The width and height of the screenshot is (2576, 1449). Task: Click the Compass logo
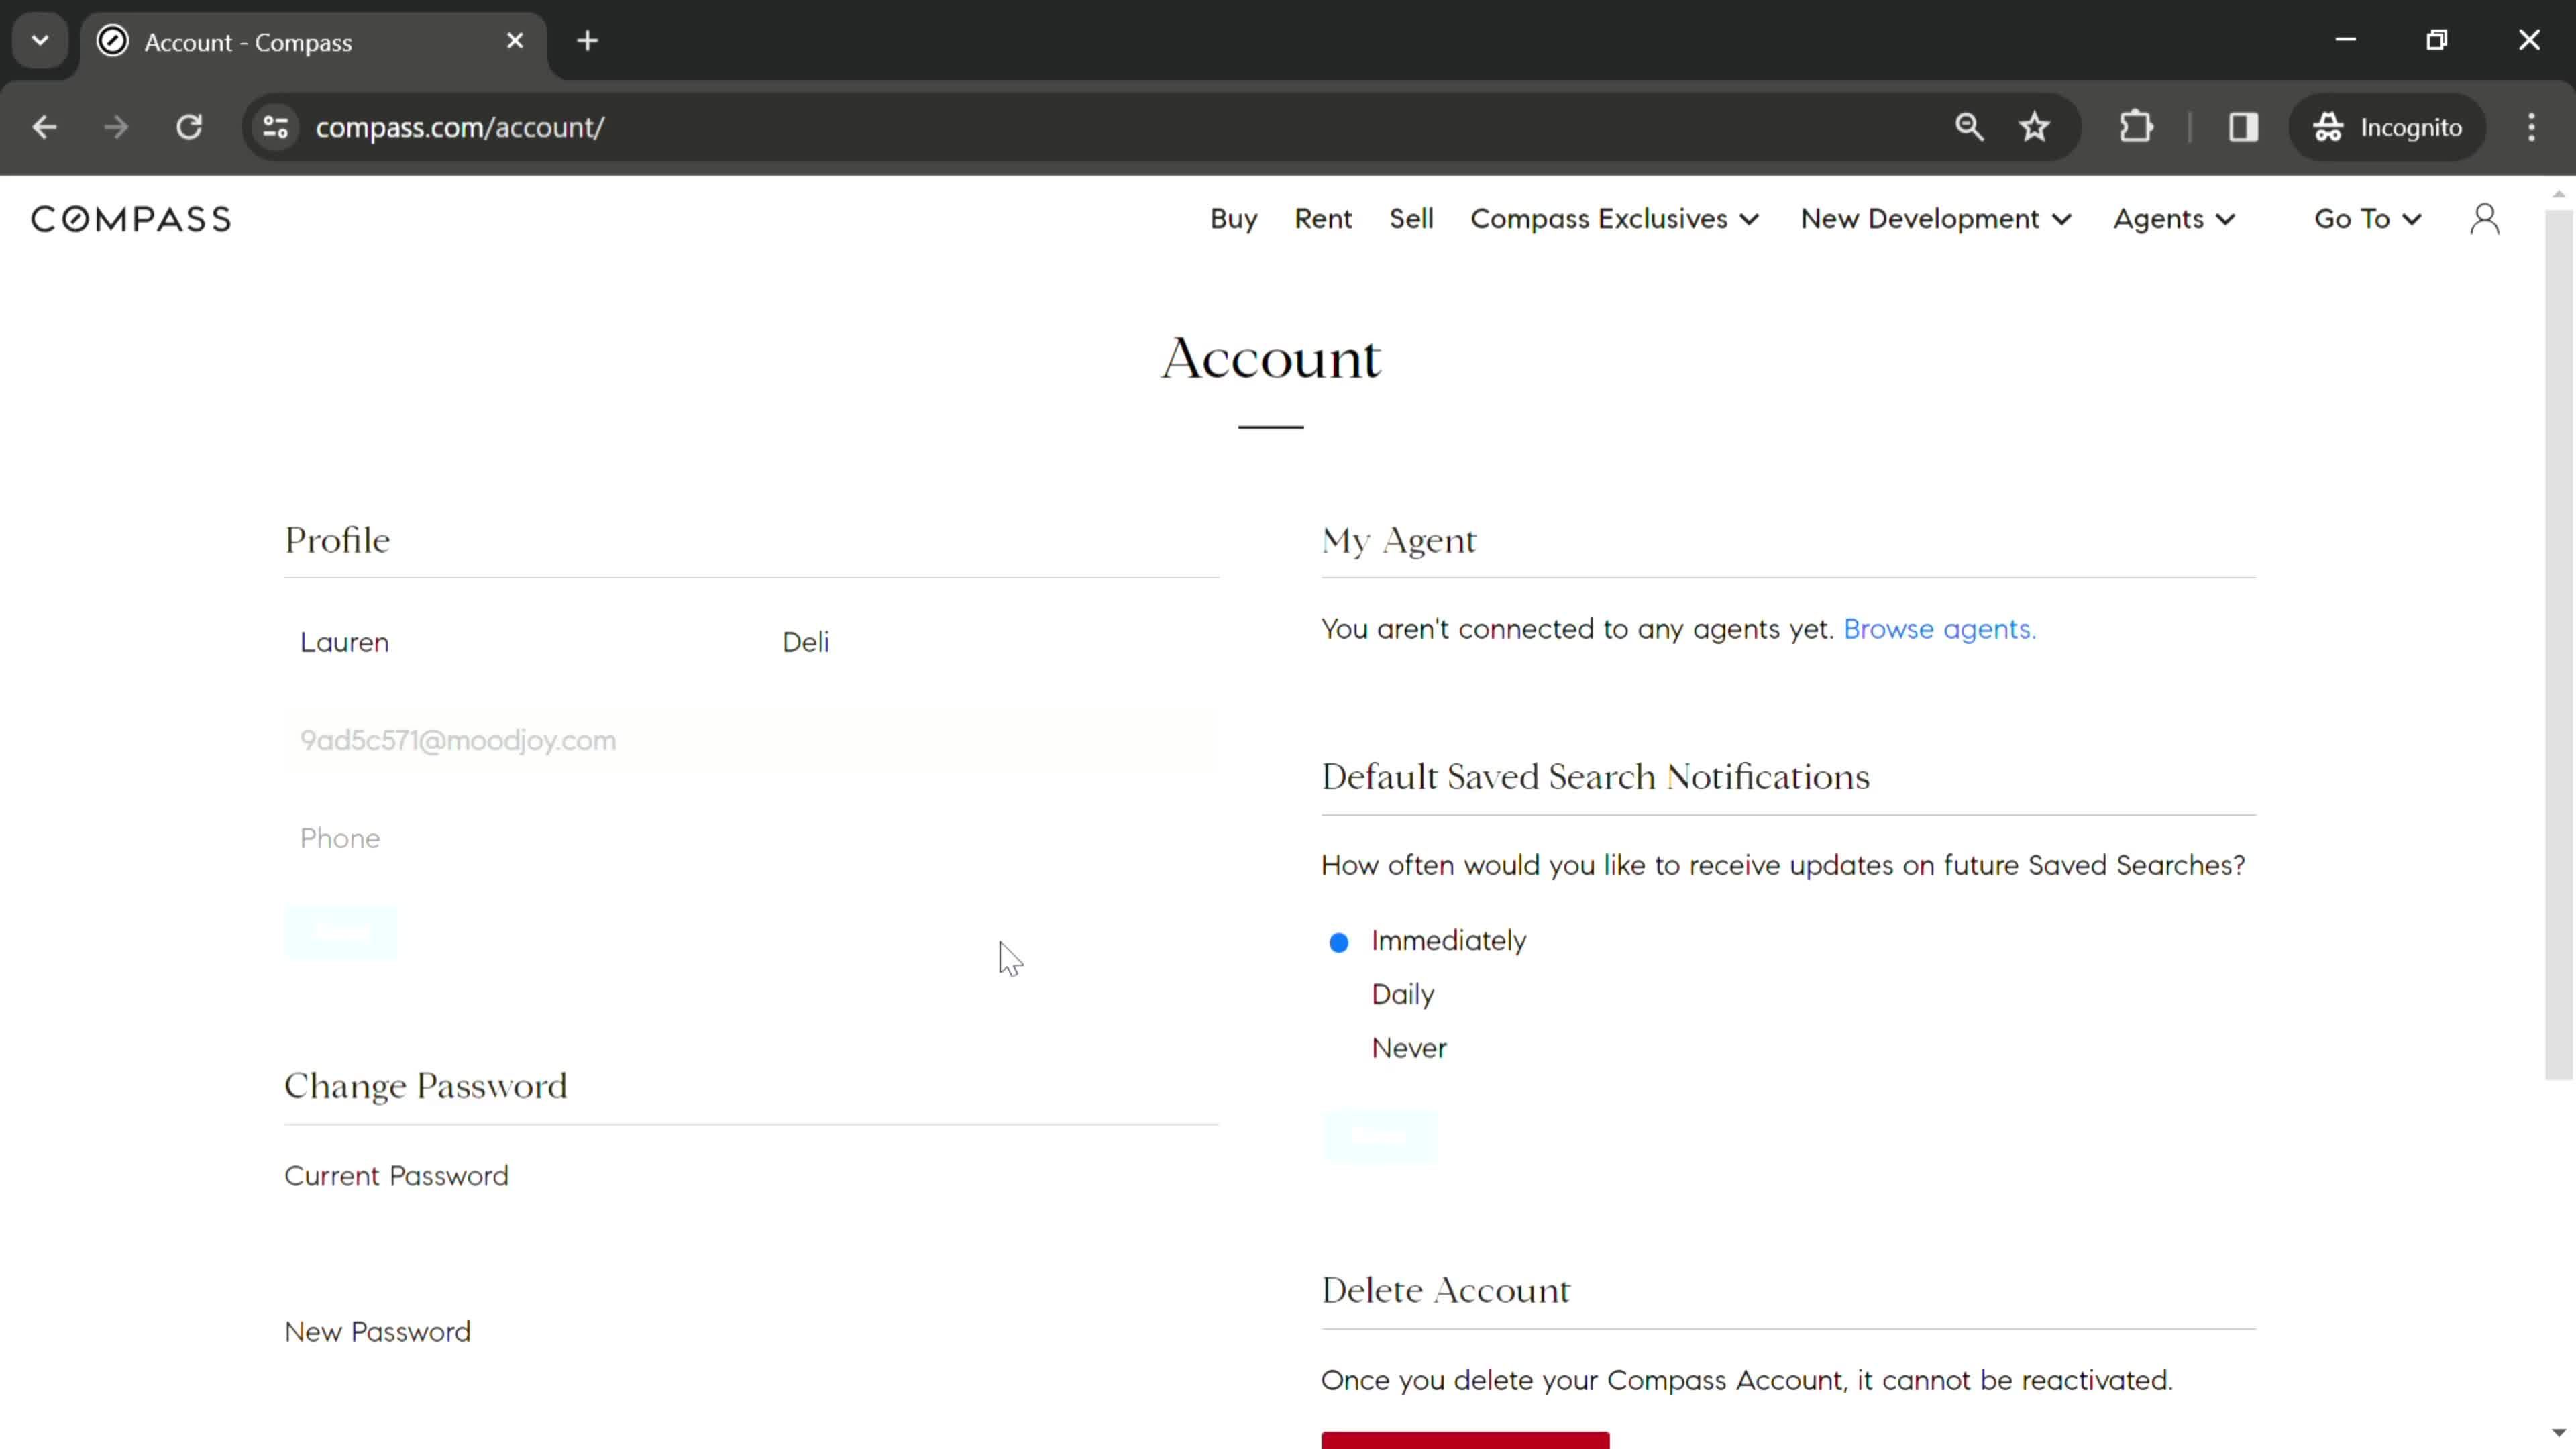131,219
